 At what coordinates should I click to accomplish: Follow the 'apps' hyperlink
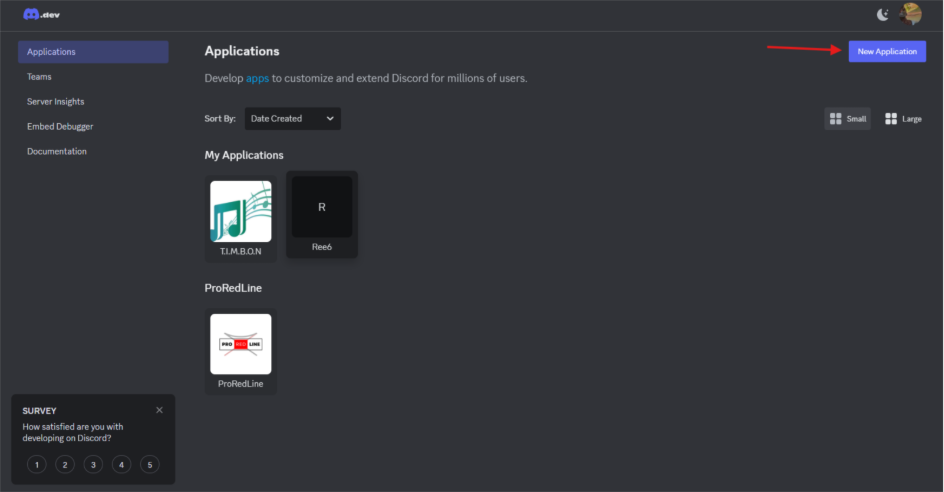point(257,78)
